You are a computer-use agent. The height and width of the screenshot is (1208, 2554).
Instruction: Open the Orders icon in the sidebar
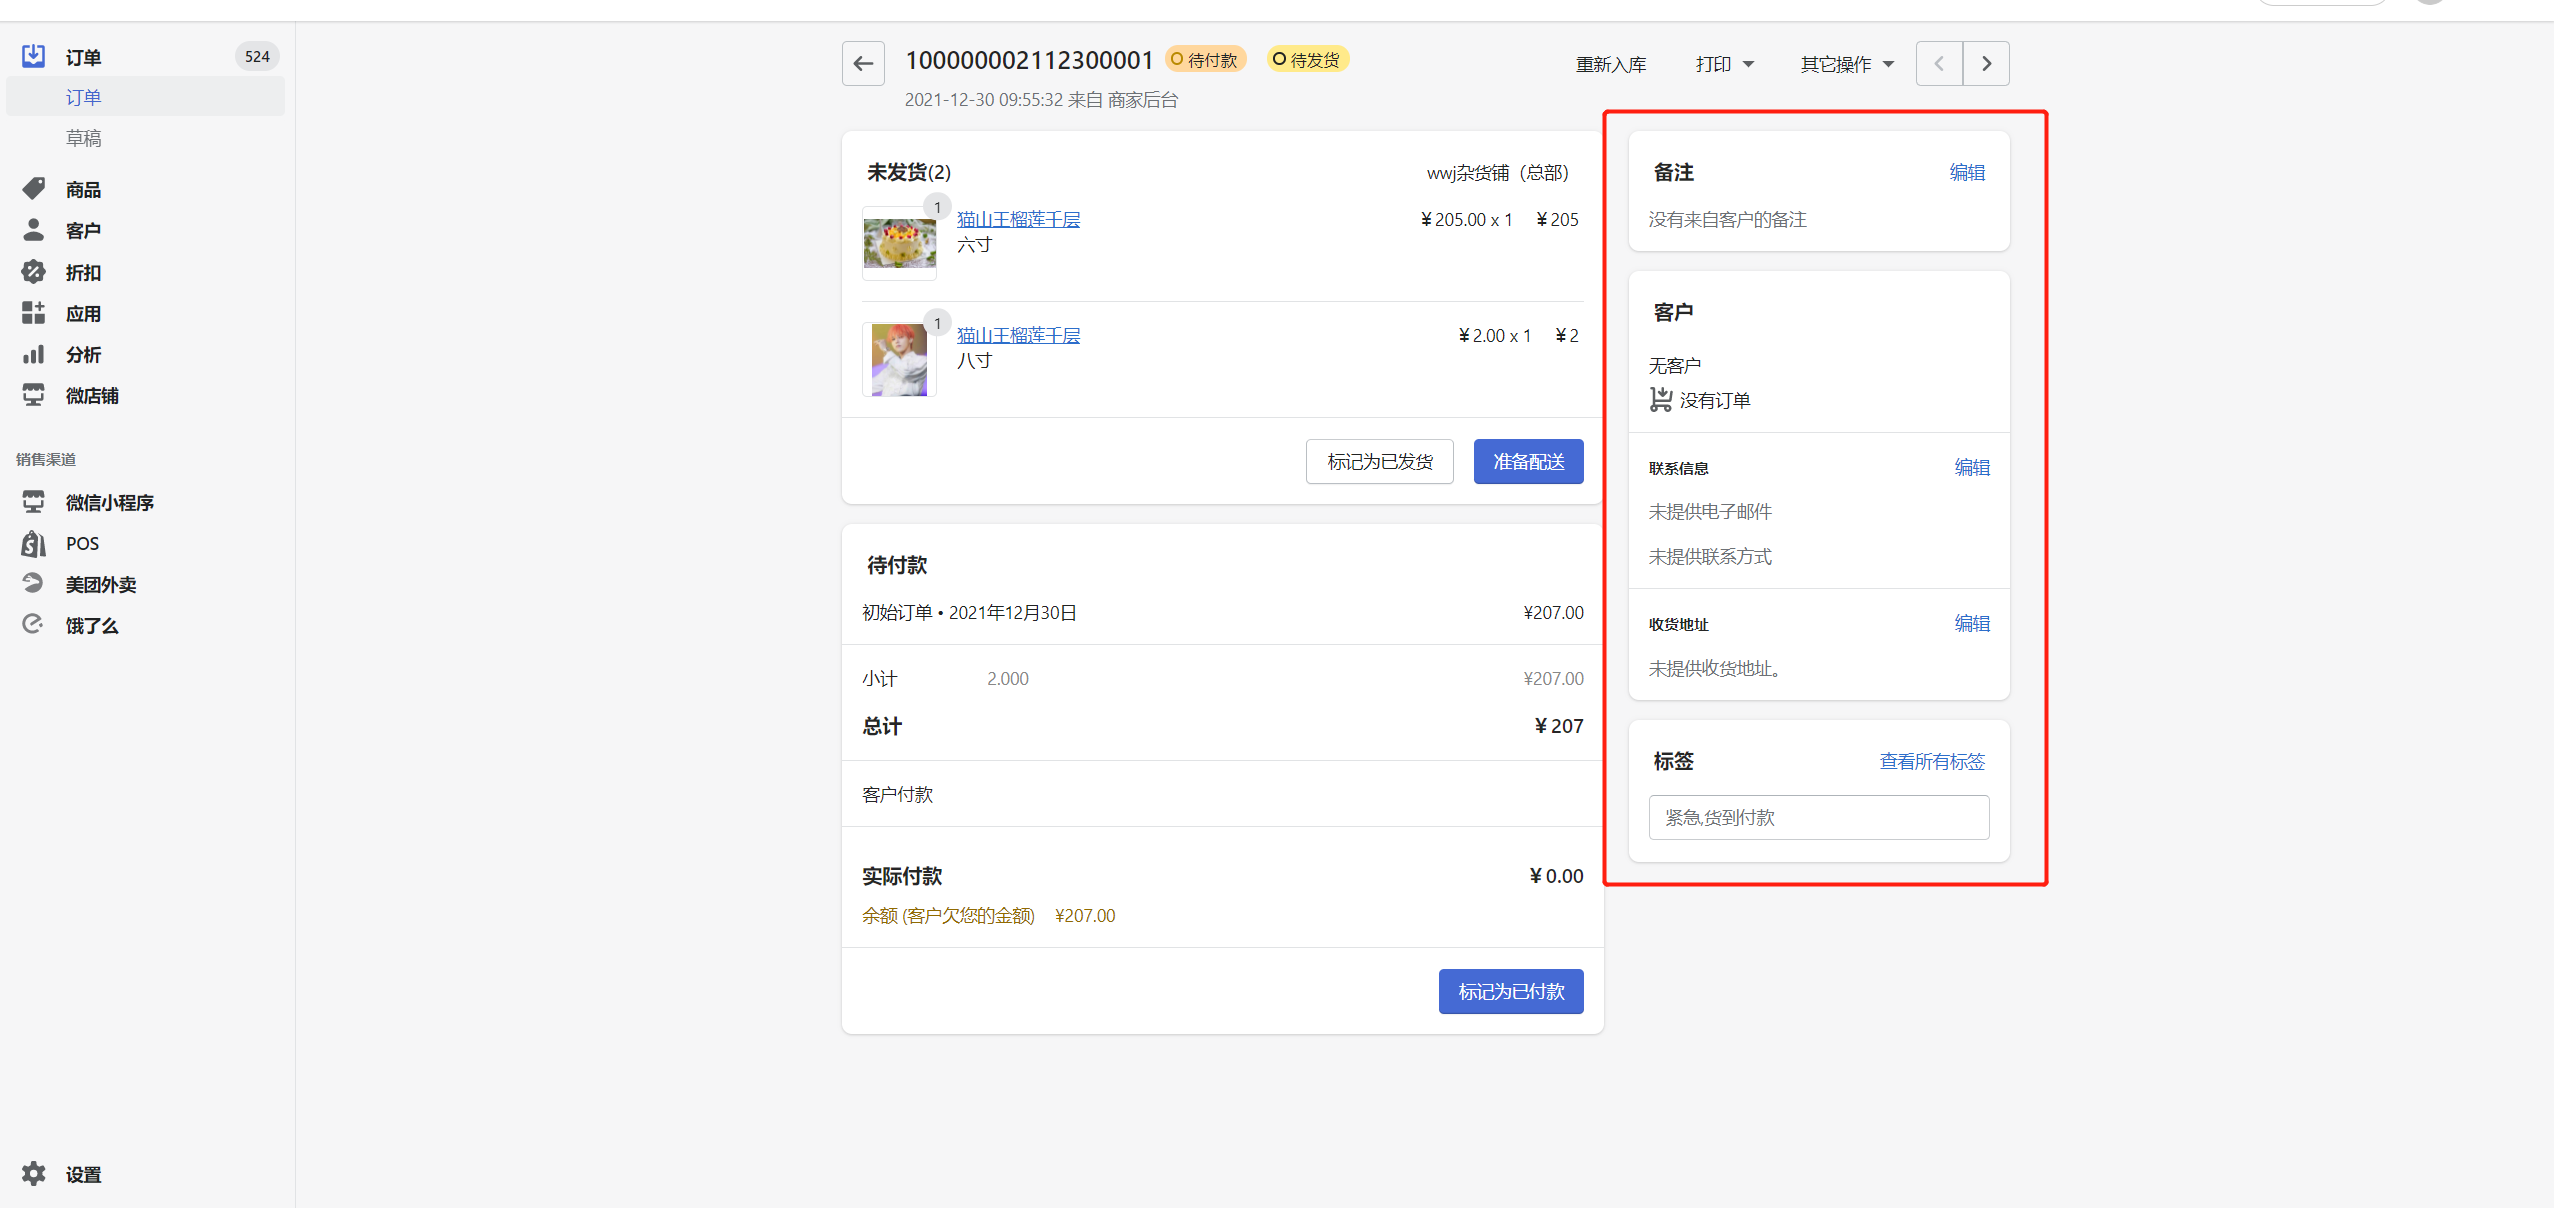click(34, 56)
